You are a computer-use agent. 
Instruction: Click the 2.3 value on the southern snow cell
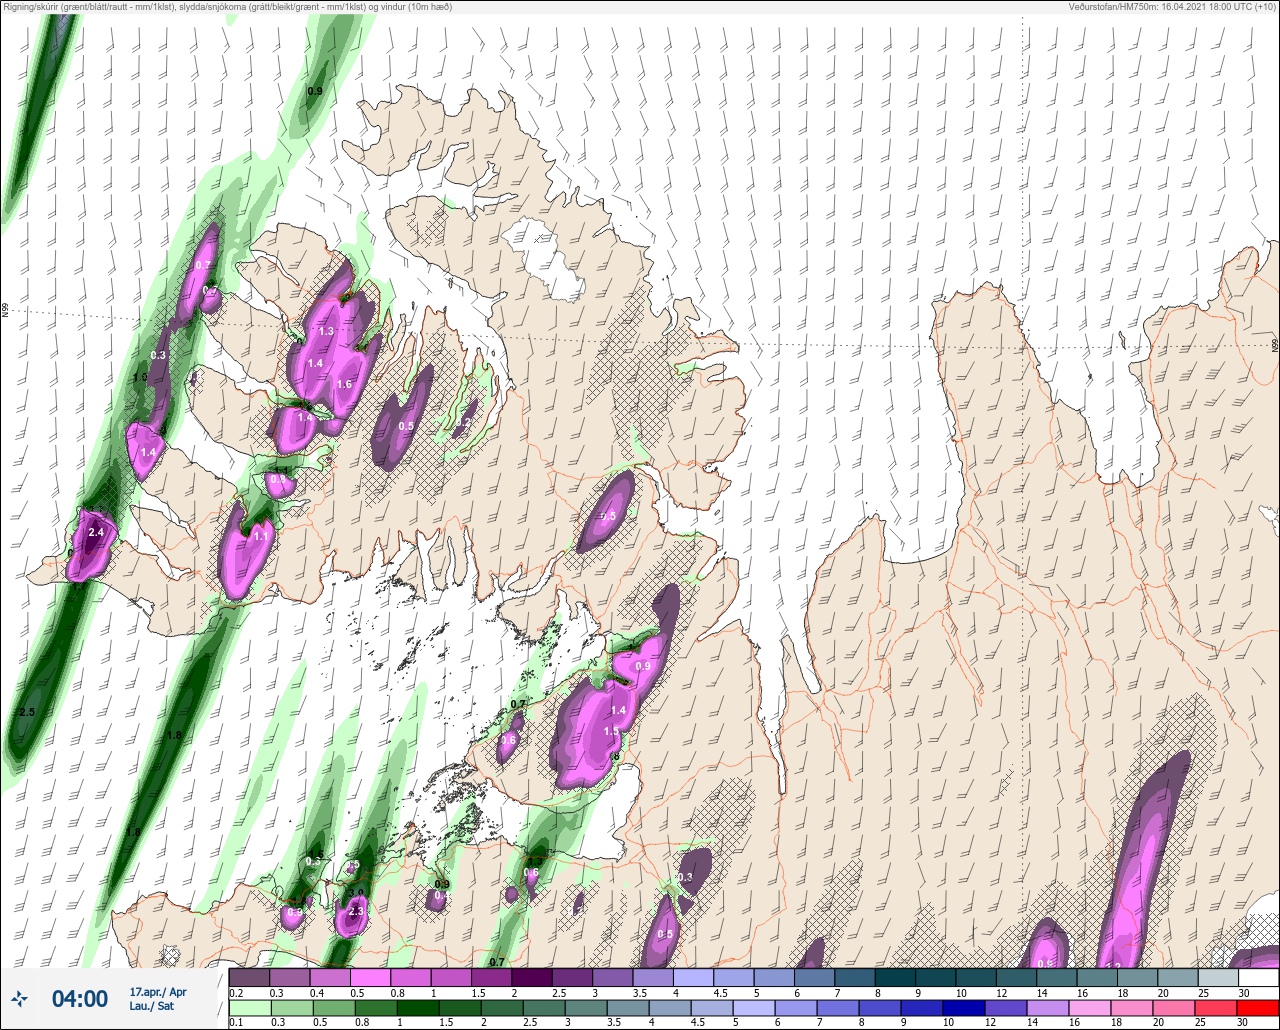pos(356,911)
